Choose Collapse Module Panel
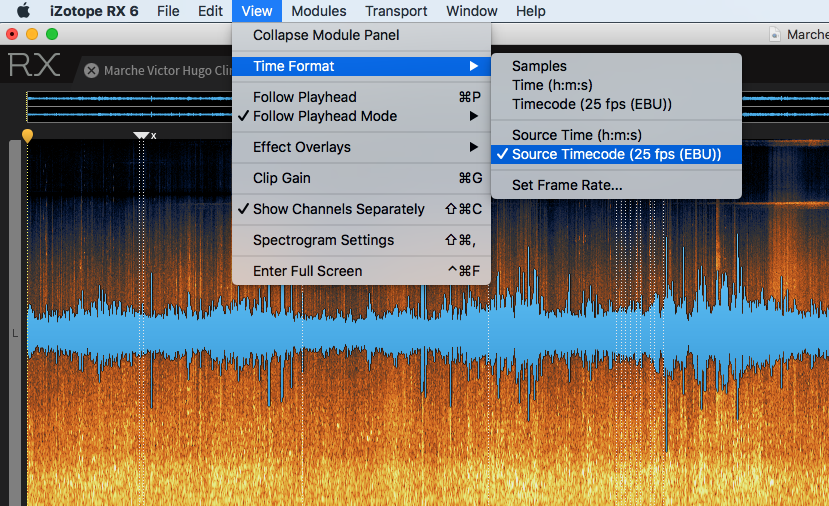 pos(362,35)
